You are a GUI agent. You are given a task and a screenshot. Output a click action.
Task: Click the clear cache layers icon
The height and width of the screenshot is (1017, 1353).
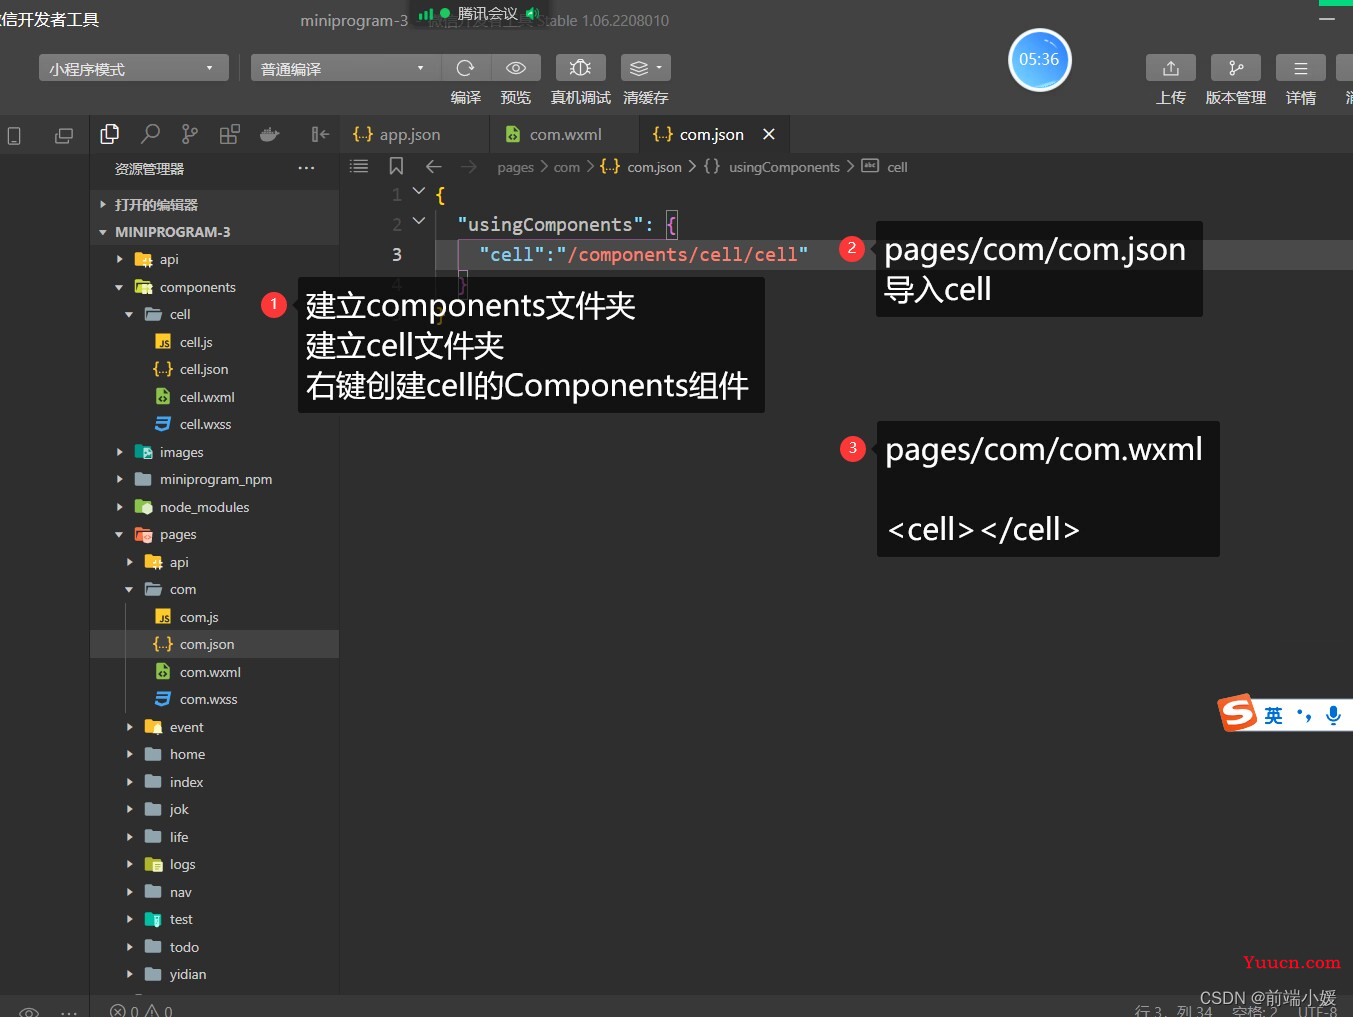coord(639,68)
